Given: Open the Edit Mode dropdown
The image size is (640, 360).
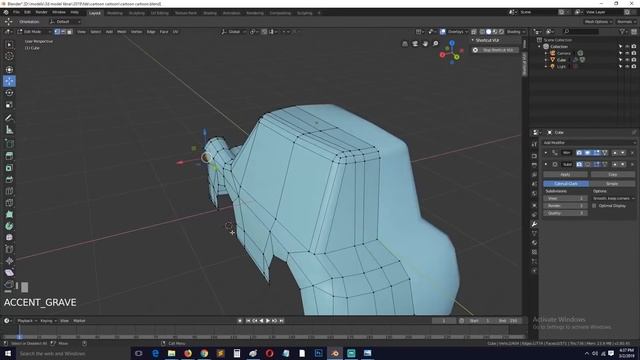Looking at the screenshot, I should (34, 32).
